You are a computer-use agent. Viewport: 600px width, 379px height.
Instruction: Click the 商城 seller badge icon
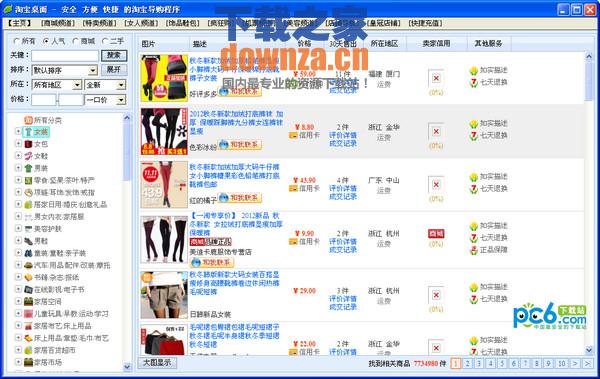(436, 234)
